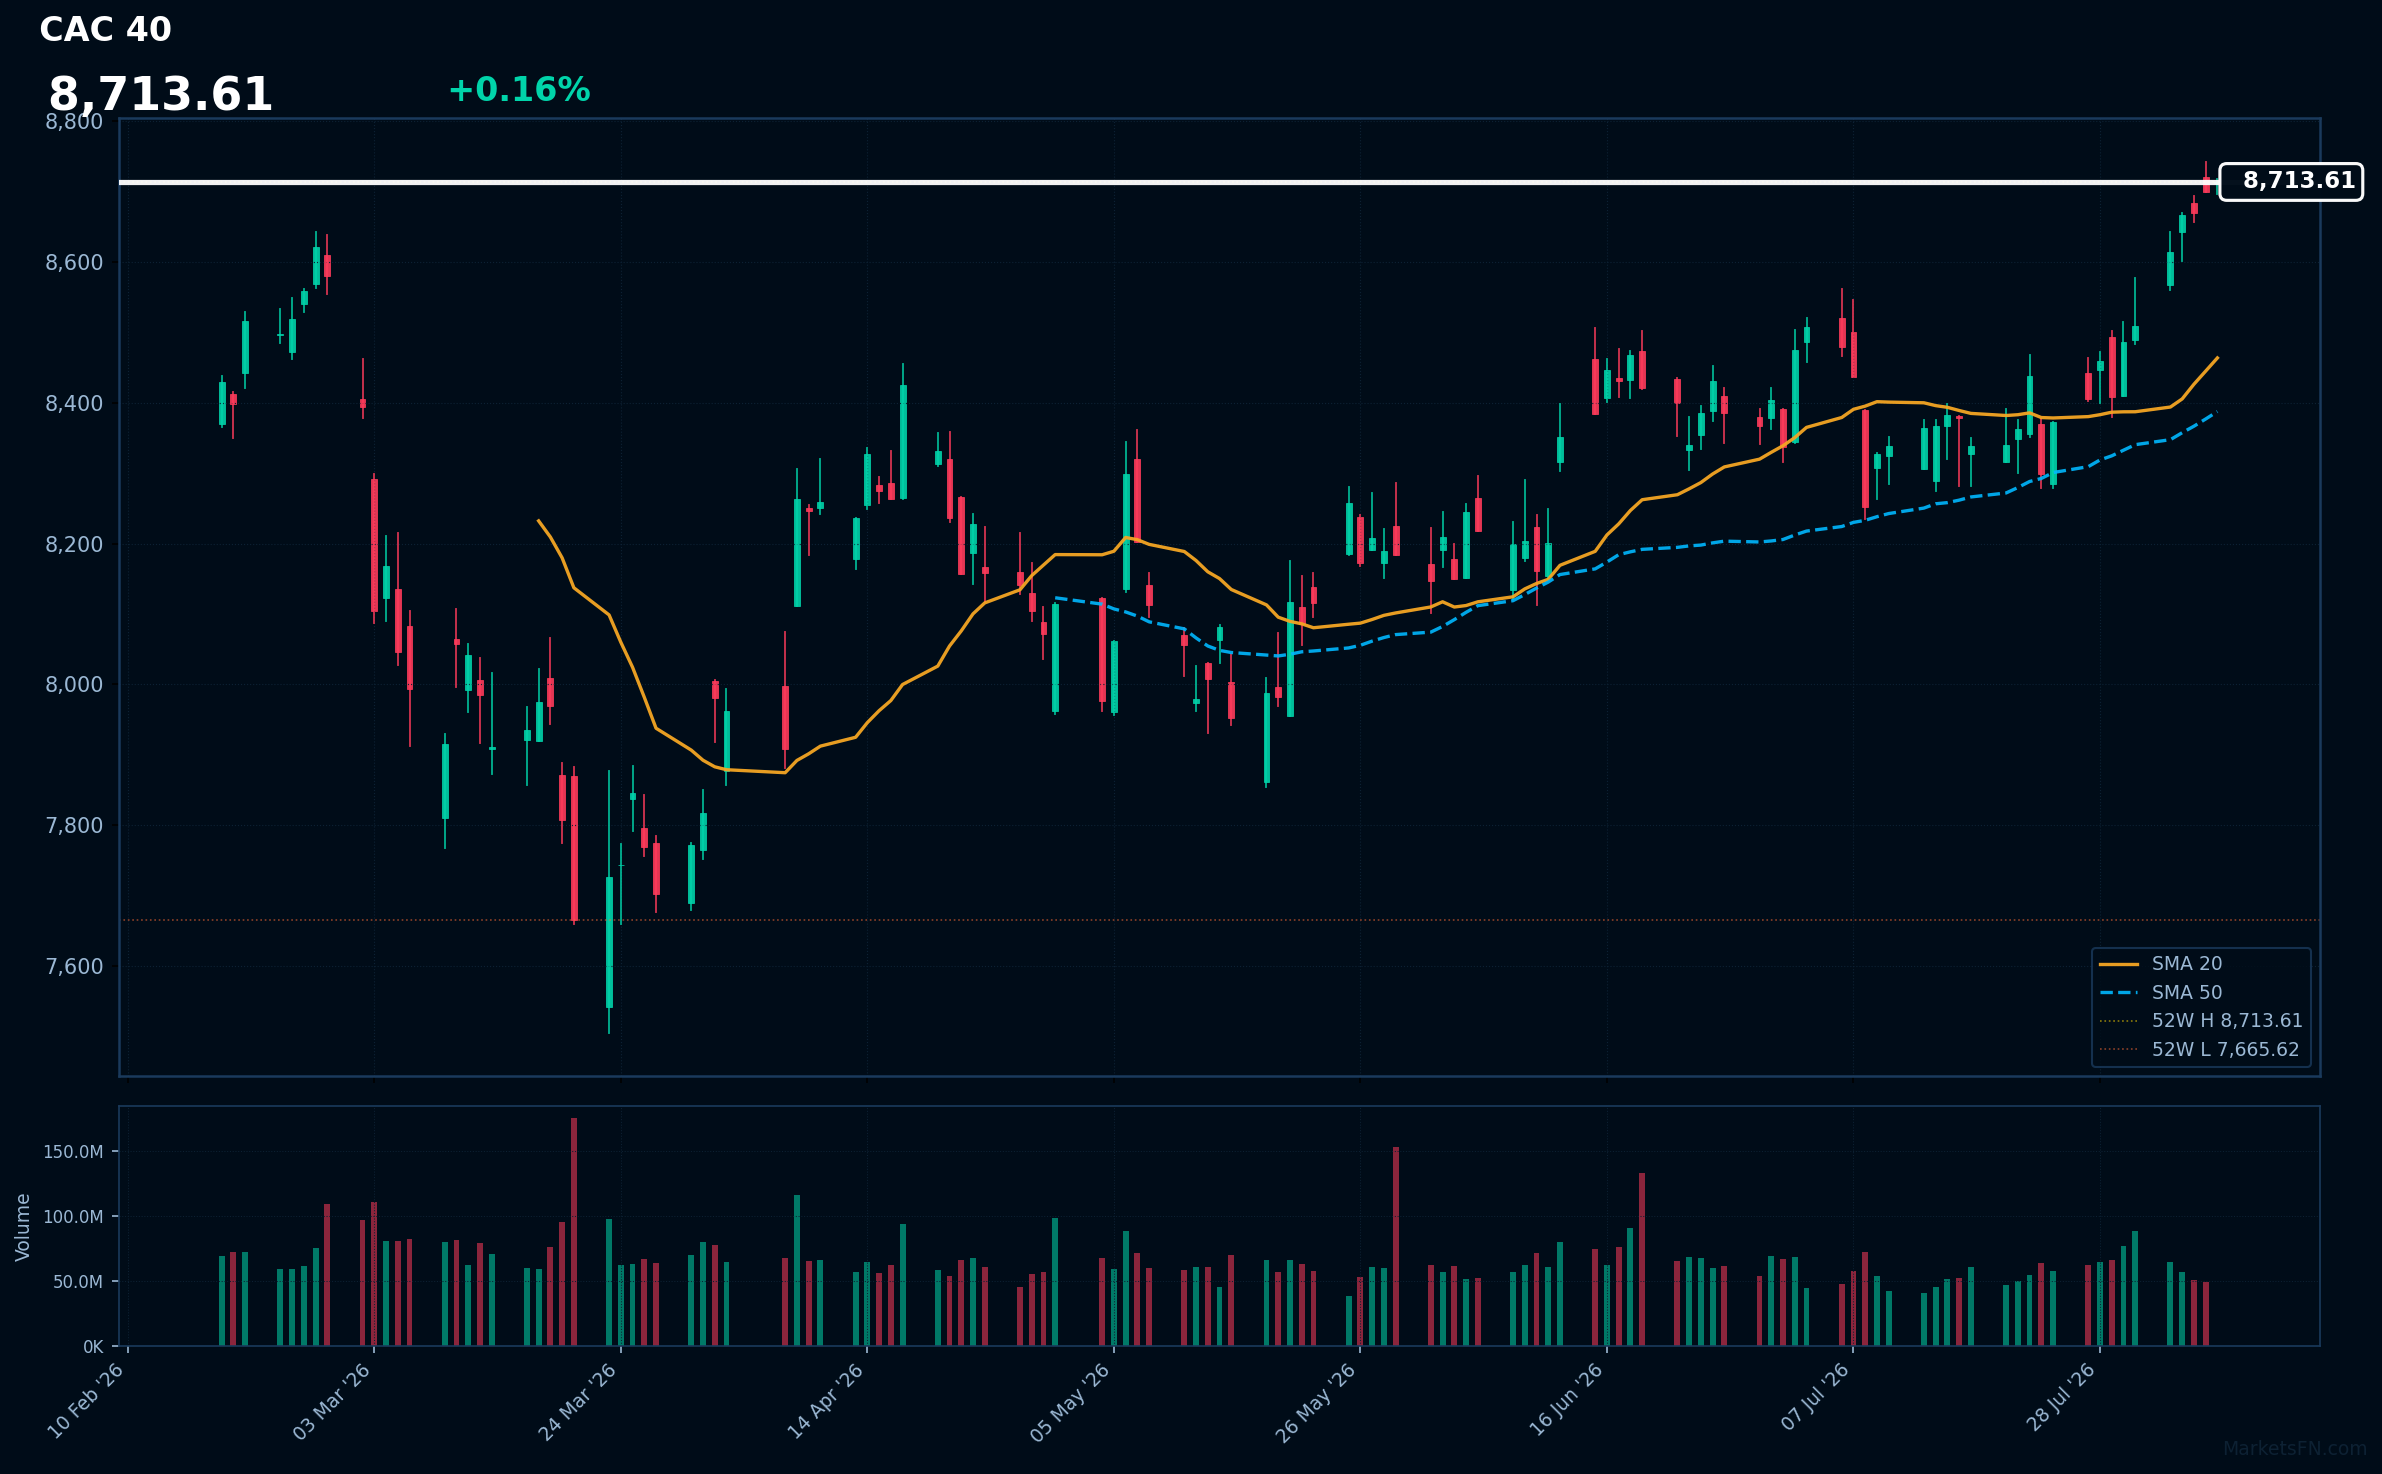Click the 7,800 price axis label
This screenshot has height=1474, width=2382.
74,826
